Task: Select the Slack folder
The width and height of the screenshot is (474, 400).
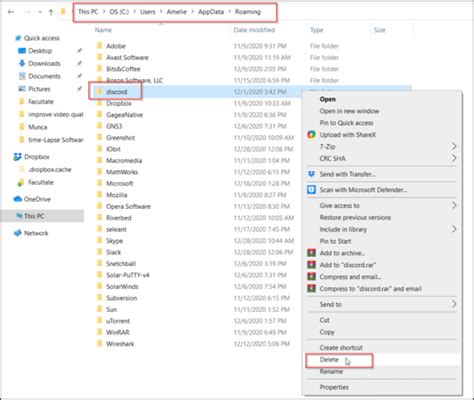Action: click(x=113, y=252)
